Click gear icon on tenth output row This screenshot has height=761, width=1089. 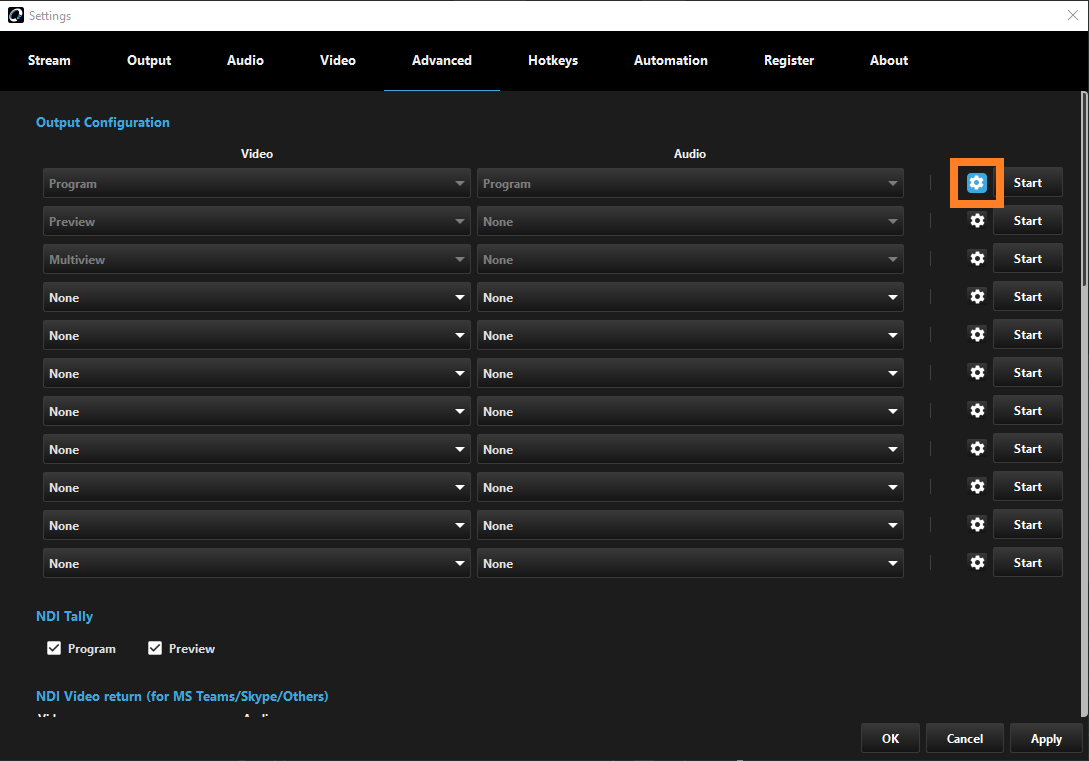pos(977,525)
